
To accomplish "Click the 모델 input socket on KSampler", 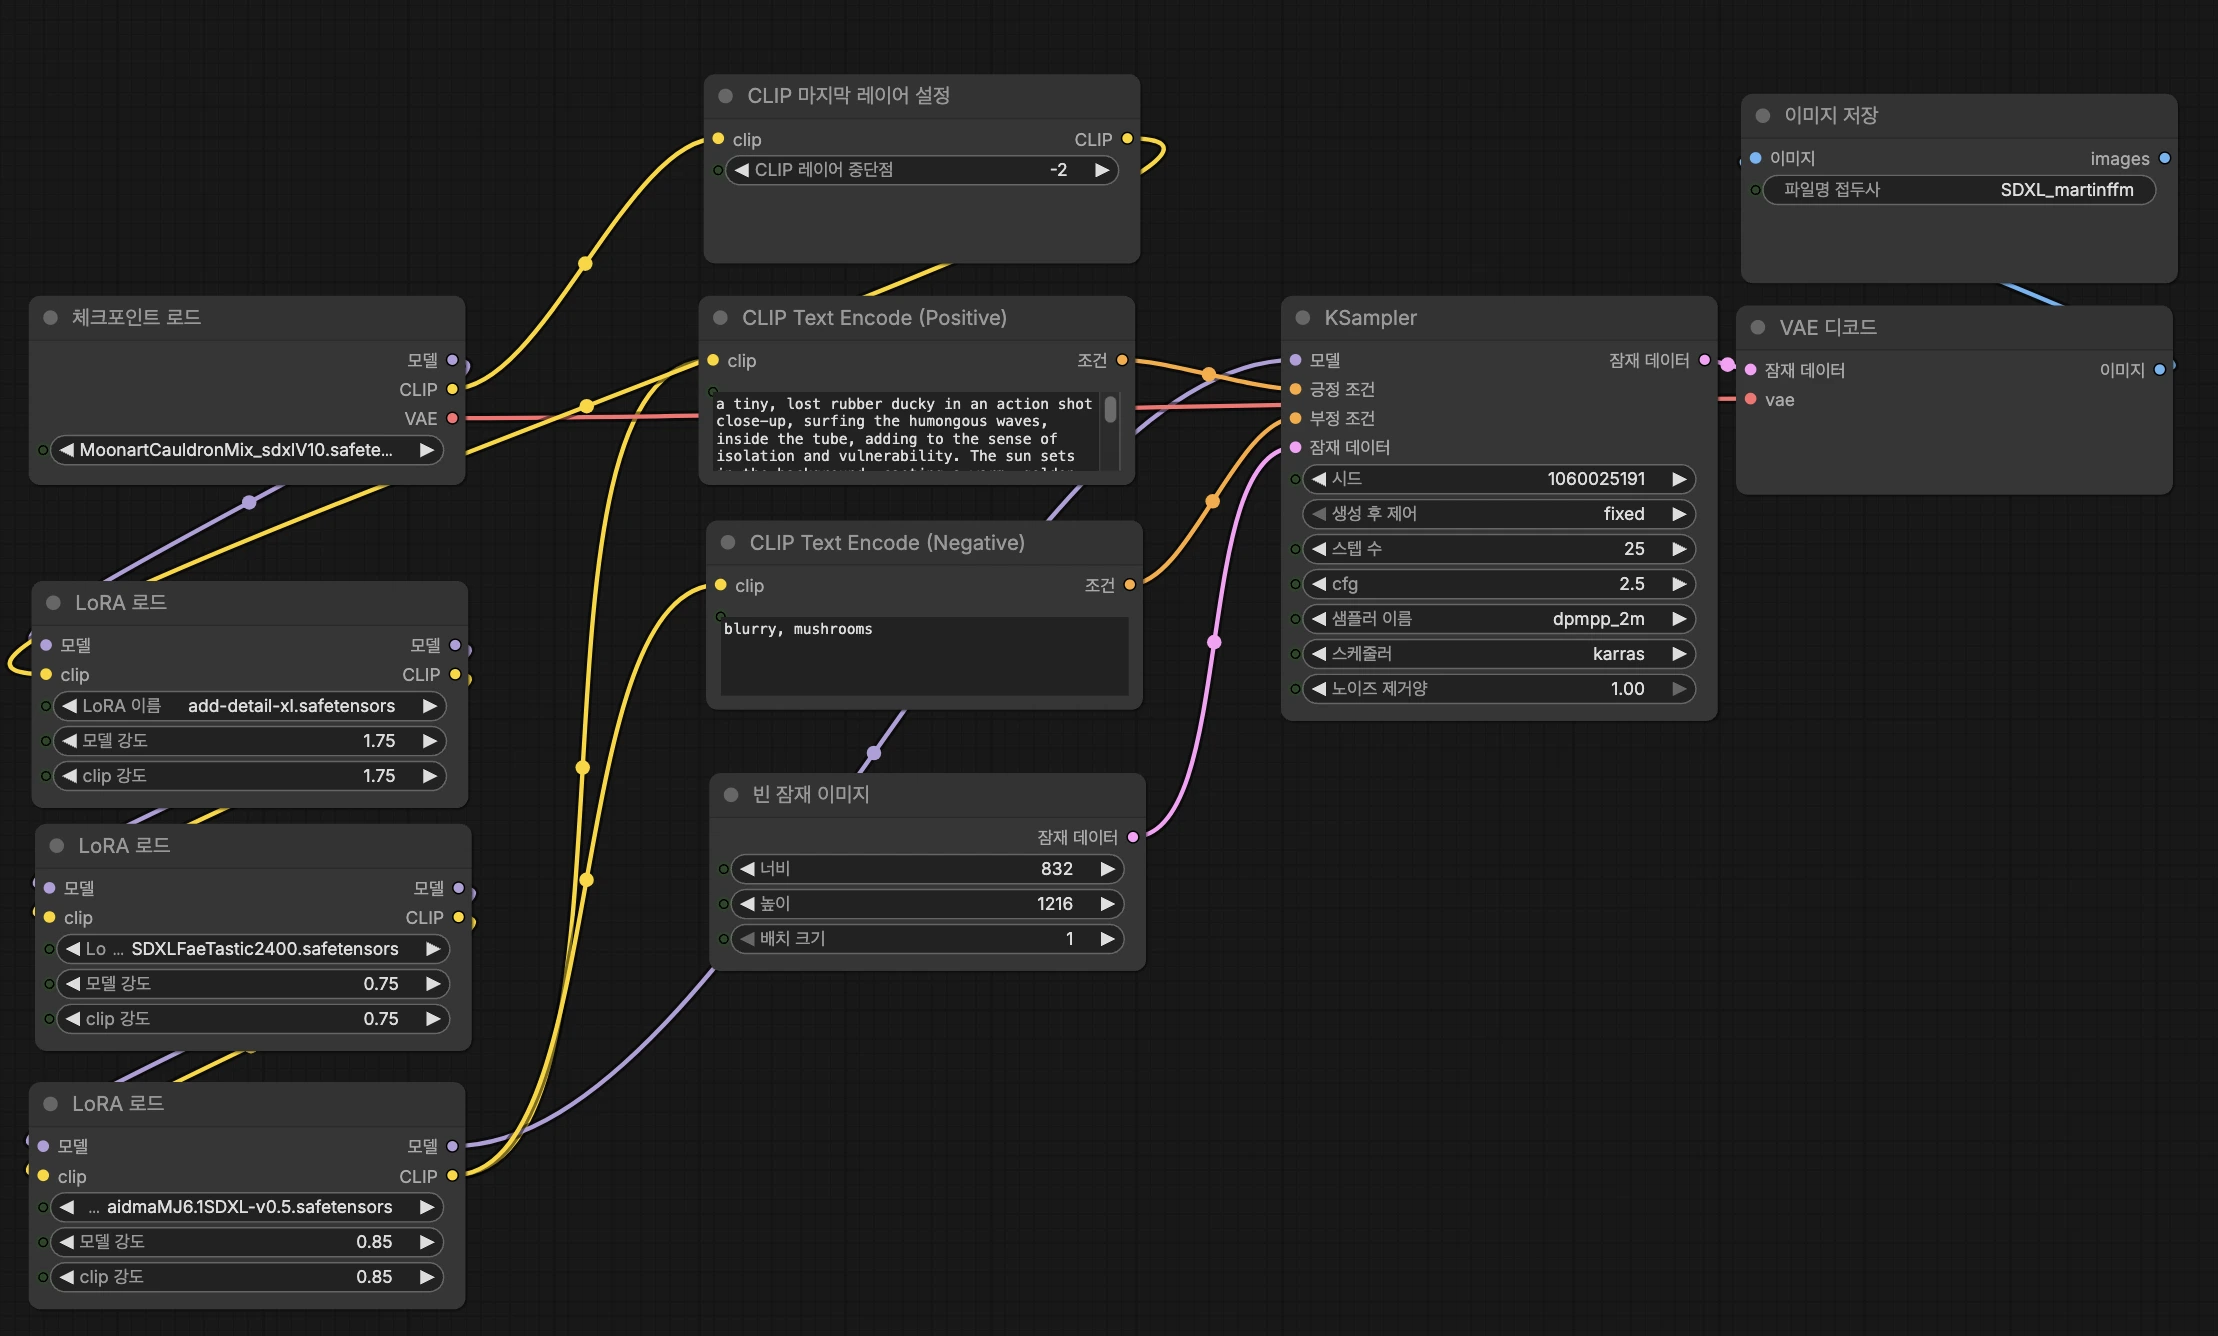I will tap(1296, 360).
